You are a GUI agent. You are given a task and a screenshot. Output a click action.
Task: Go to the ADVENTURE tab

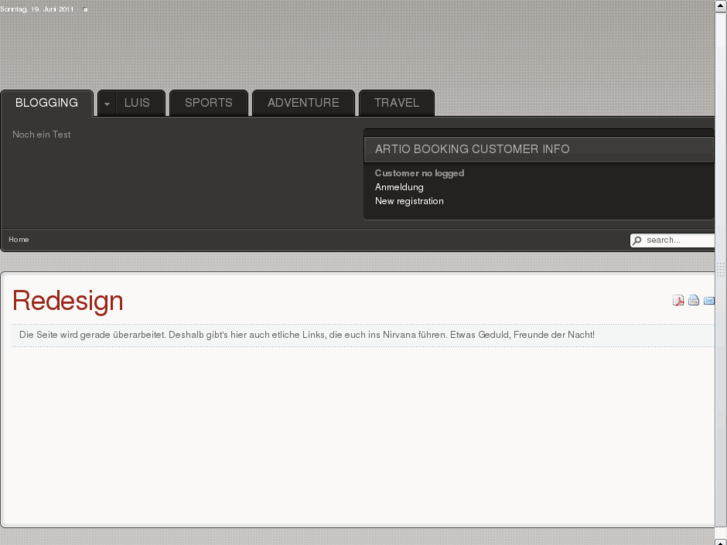point(303,103)
